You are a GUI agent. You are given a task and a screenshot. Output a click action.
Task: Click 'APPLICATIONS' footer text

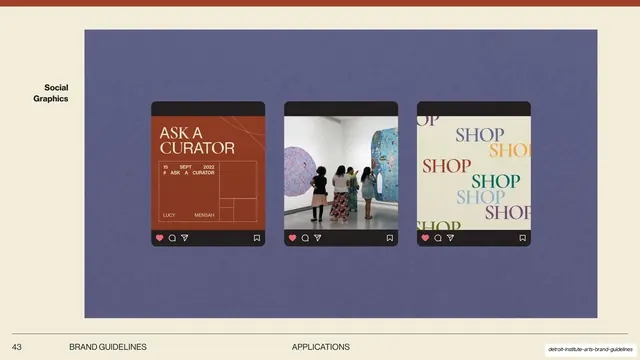321,347
